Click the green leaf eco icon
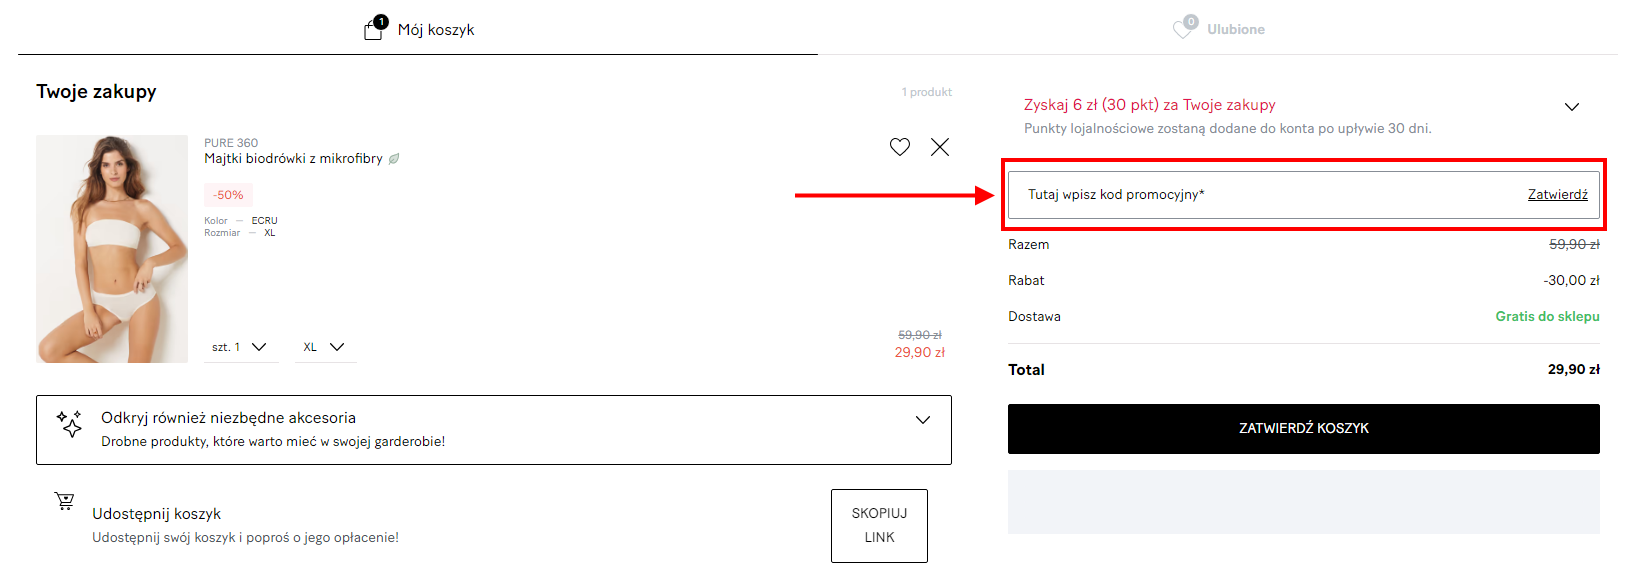 [x=394, y=159]
